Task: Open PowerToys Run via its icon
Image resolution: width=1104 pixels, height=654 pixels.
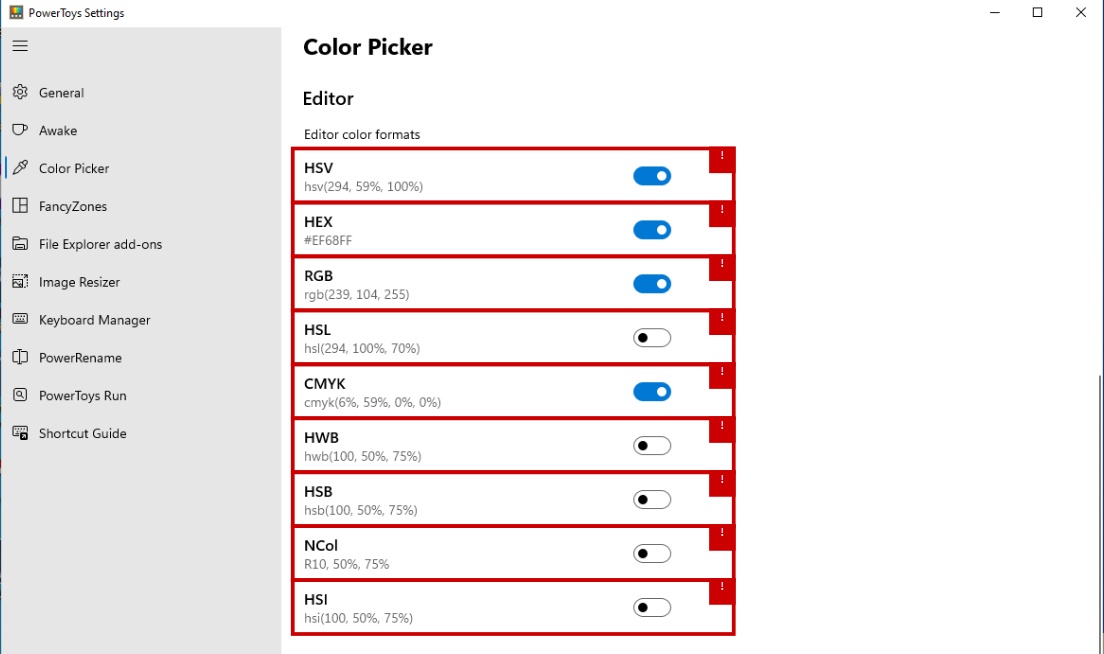Action: (x=21, y=395)
